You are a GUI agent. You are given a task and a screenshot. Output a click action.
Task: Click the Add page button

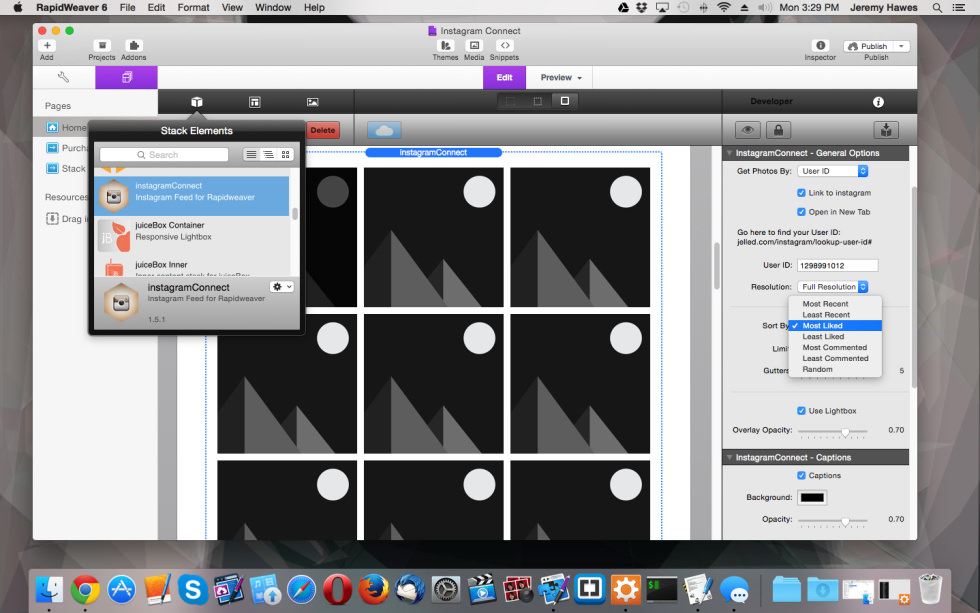(47, 46)
